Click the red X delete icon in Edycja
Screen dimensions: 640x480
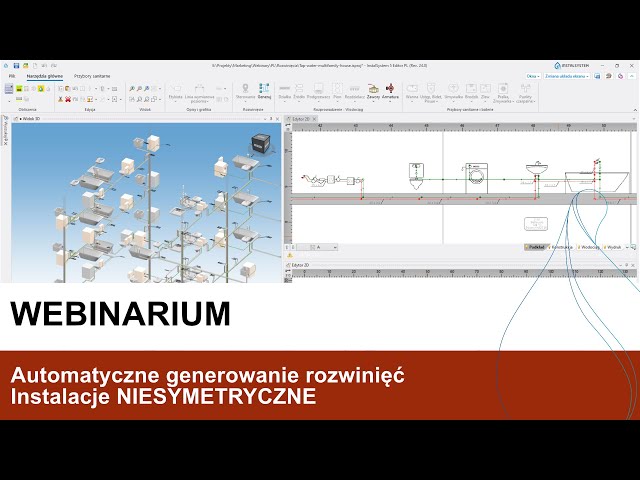pos(68,99)
